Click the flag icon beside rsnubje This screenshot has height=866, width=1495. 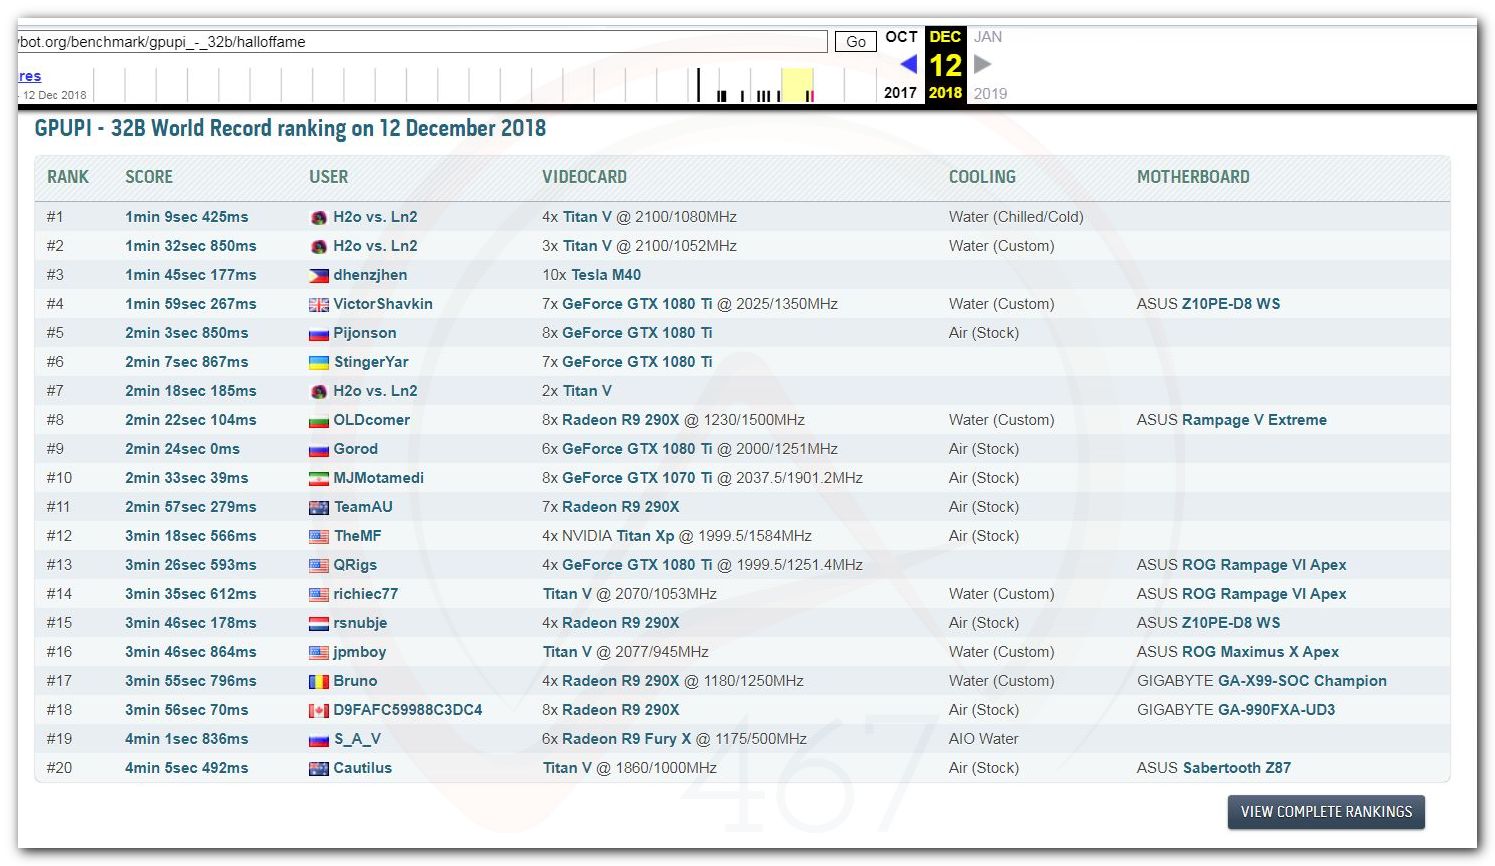318,623
